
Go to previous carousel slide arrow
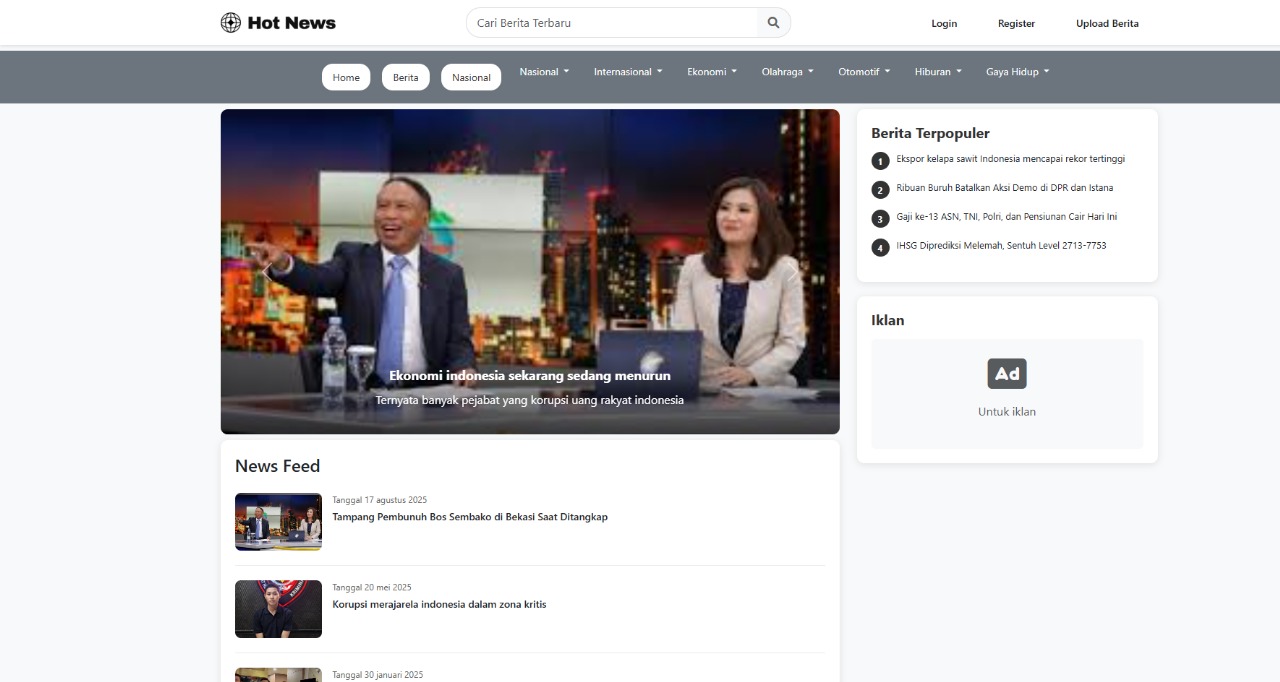[x=267, y=272]
